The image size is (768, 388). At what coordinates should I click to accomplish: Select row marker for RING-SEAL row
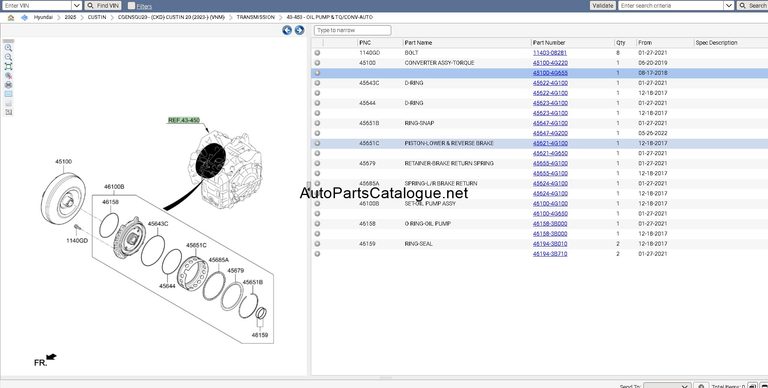[x=317, y=243]
